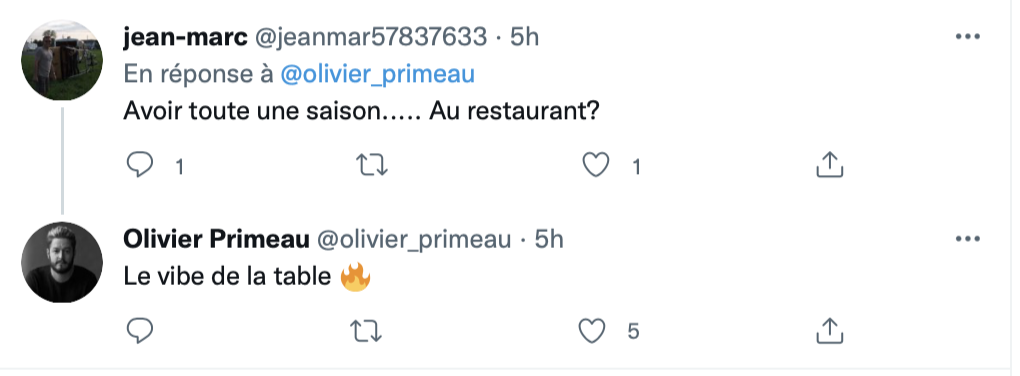The image size is (1020, 376).
Task: Open the tweet 'Le vibe de la table'
Action: 247,277
